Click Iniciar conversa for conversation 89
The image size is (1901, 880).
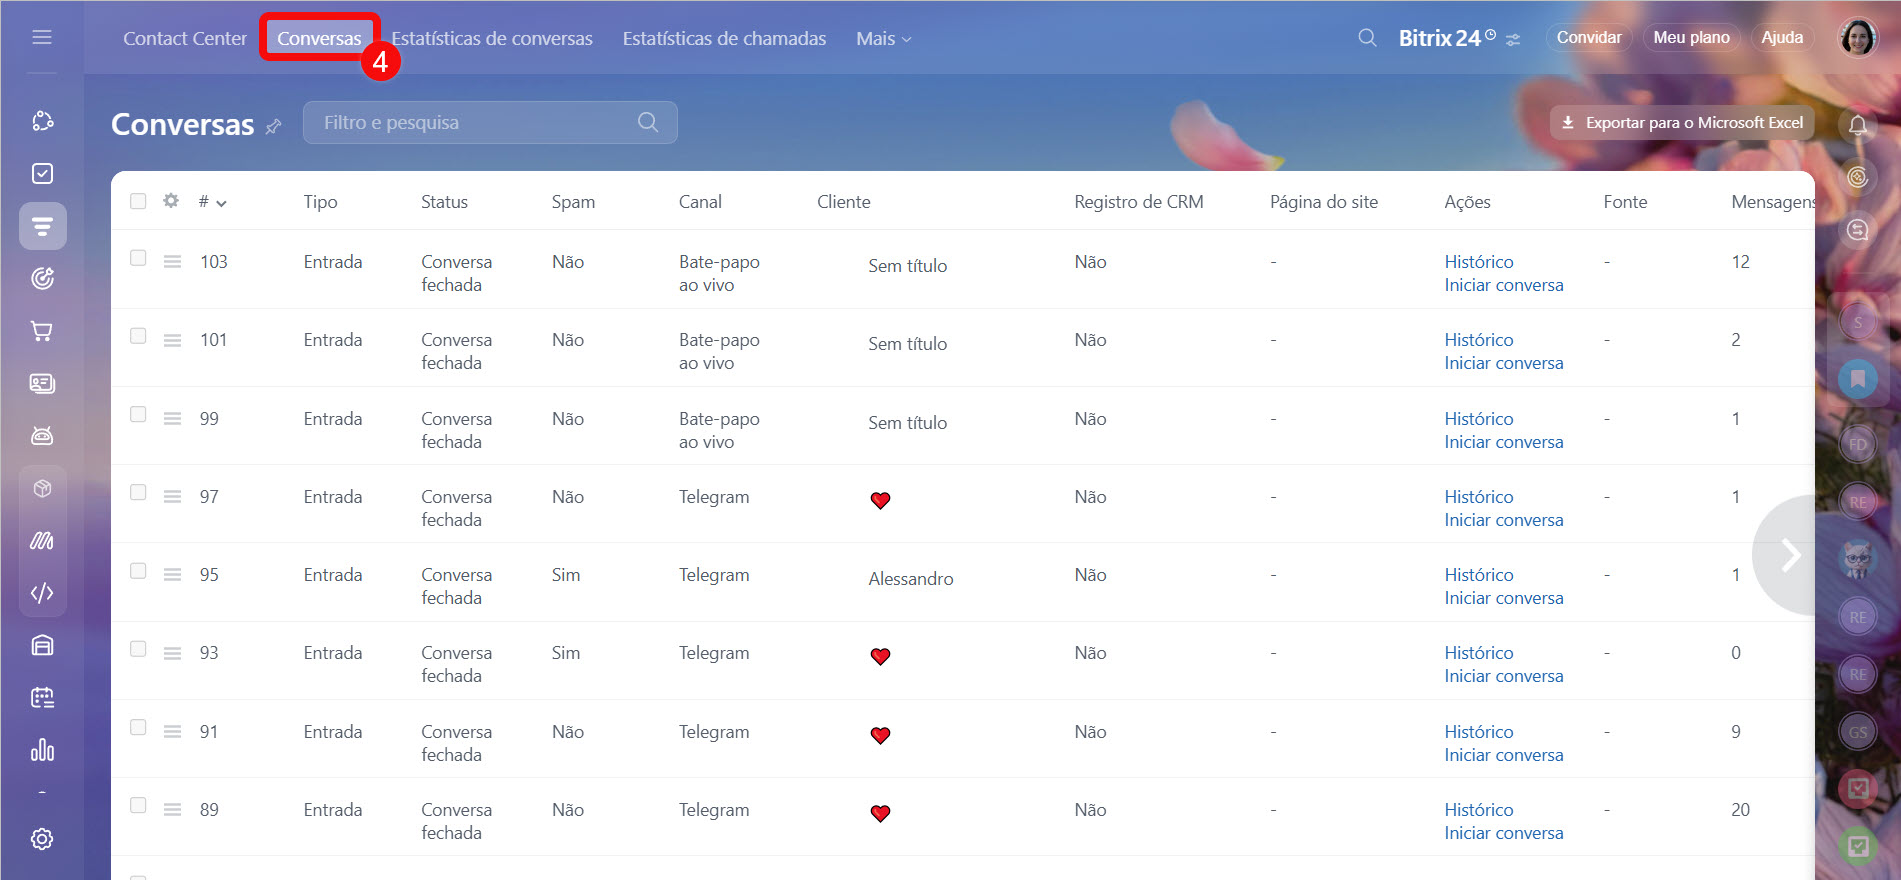(x=1503, y=833)
